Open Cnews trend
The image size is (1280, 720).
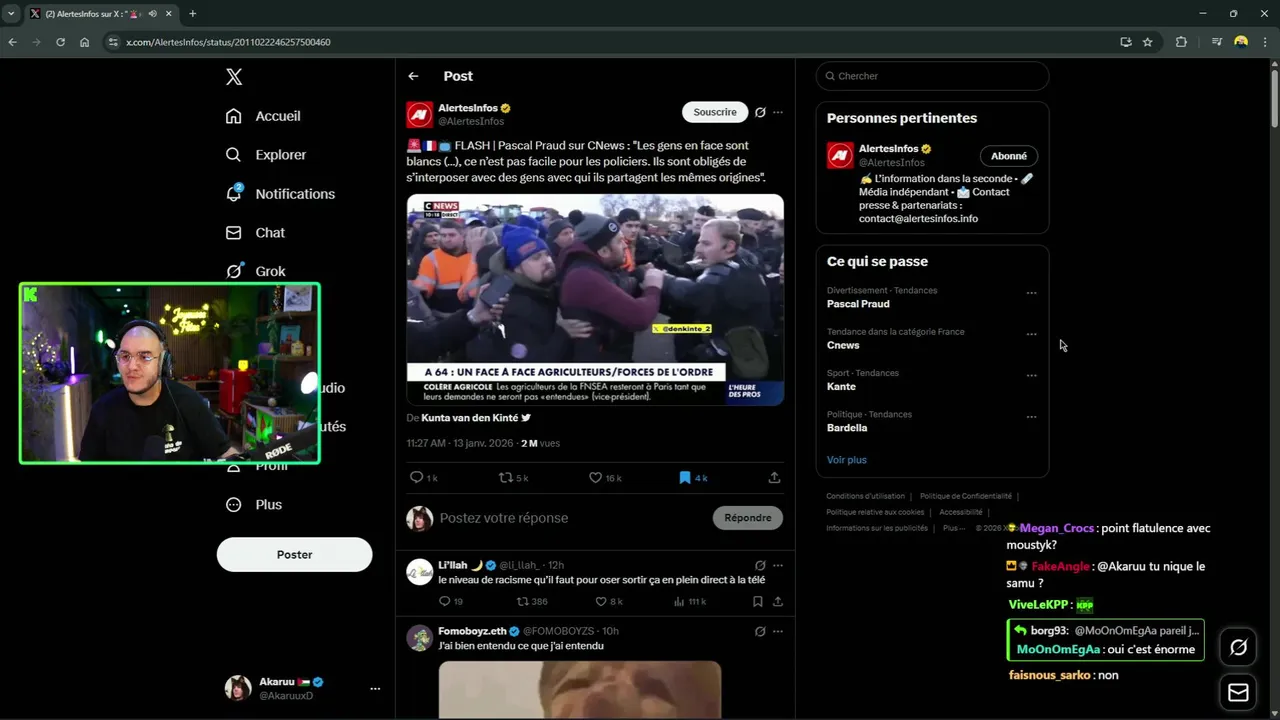point(843,345)
